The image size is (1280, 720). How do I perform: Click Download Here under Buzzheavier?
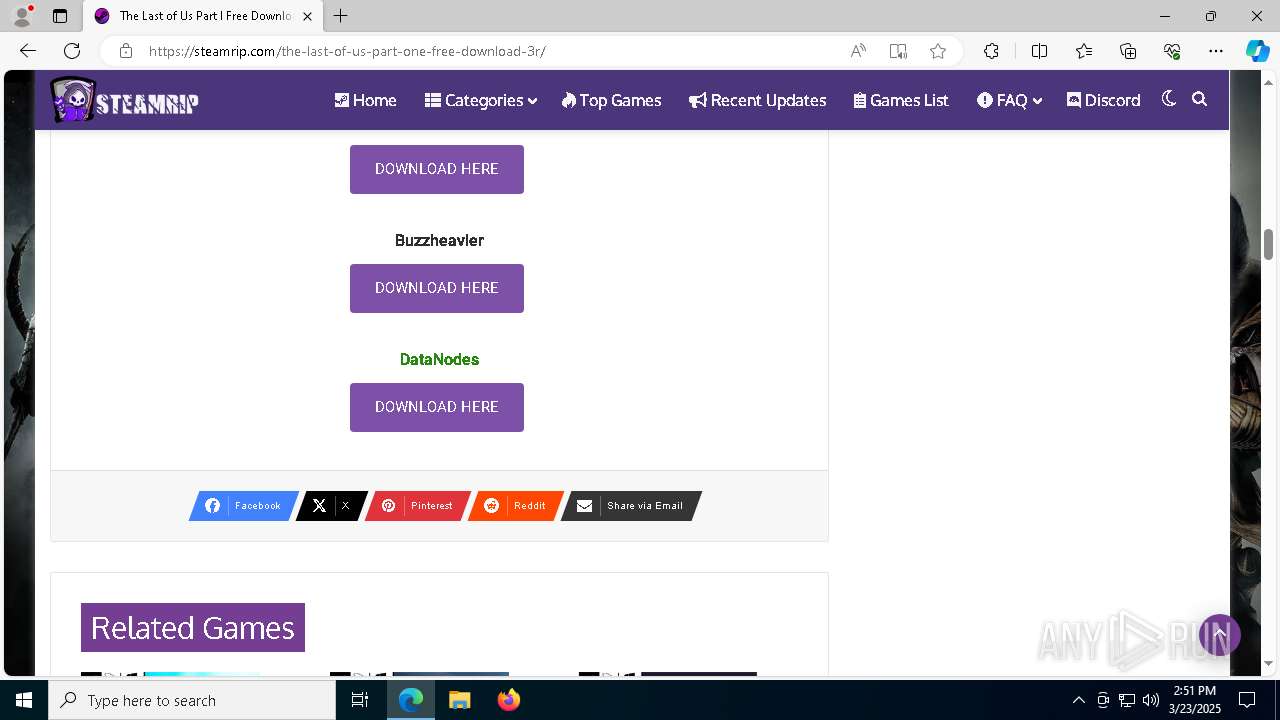pos(437,288)
